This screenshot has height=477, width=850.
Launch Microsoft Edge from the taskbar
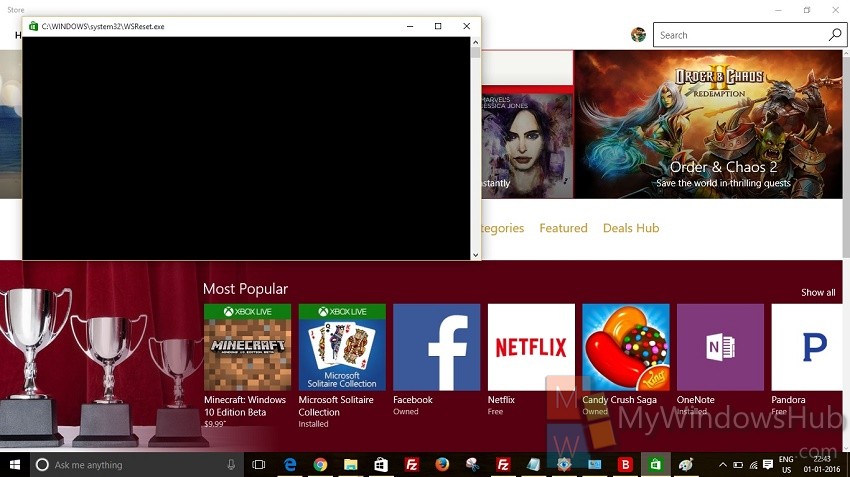[x=290, y=465]
